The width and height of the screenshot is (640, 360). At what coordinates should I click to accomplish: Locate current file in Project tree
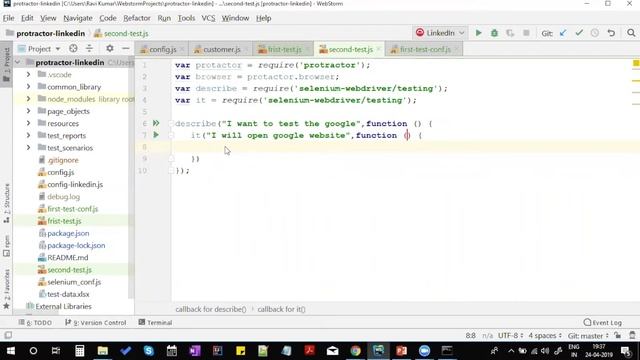(x=73, y=49)
